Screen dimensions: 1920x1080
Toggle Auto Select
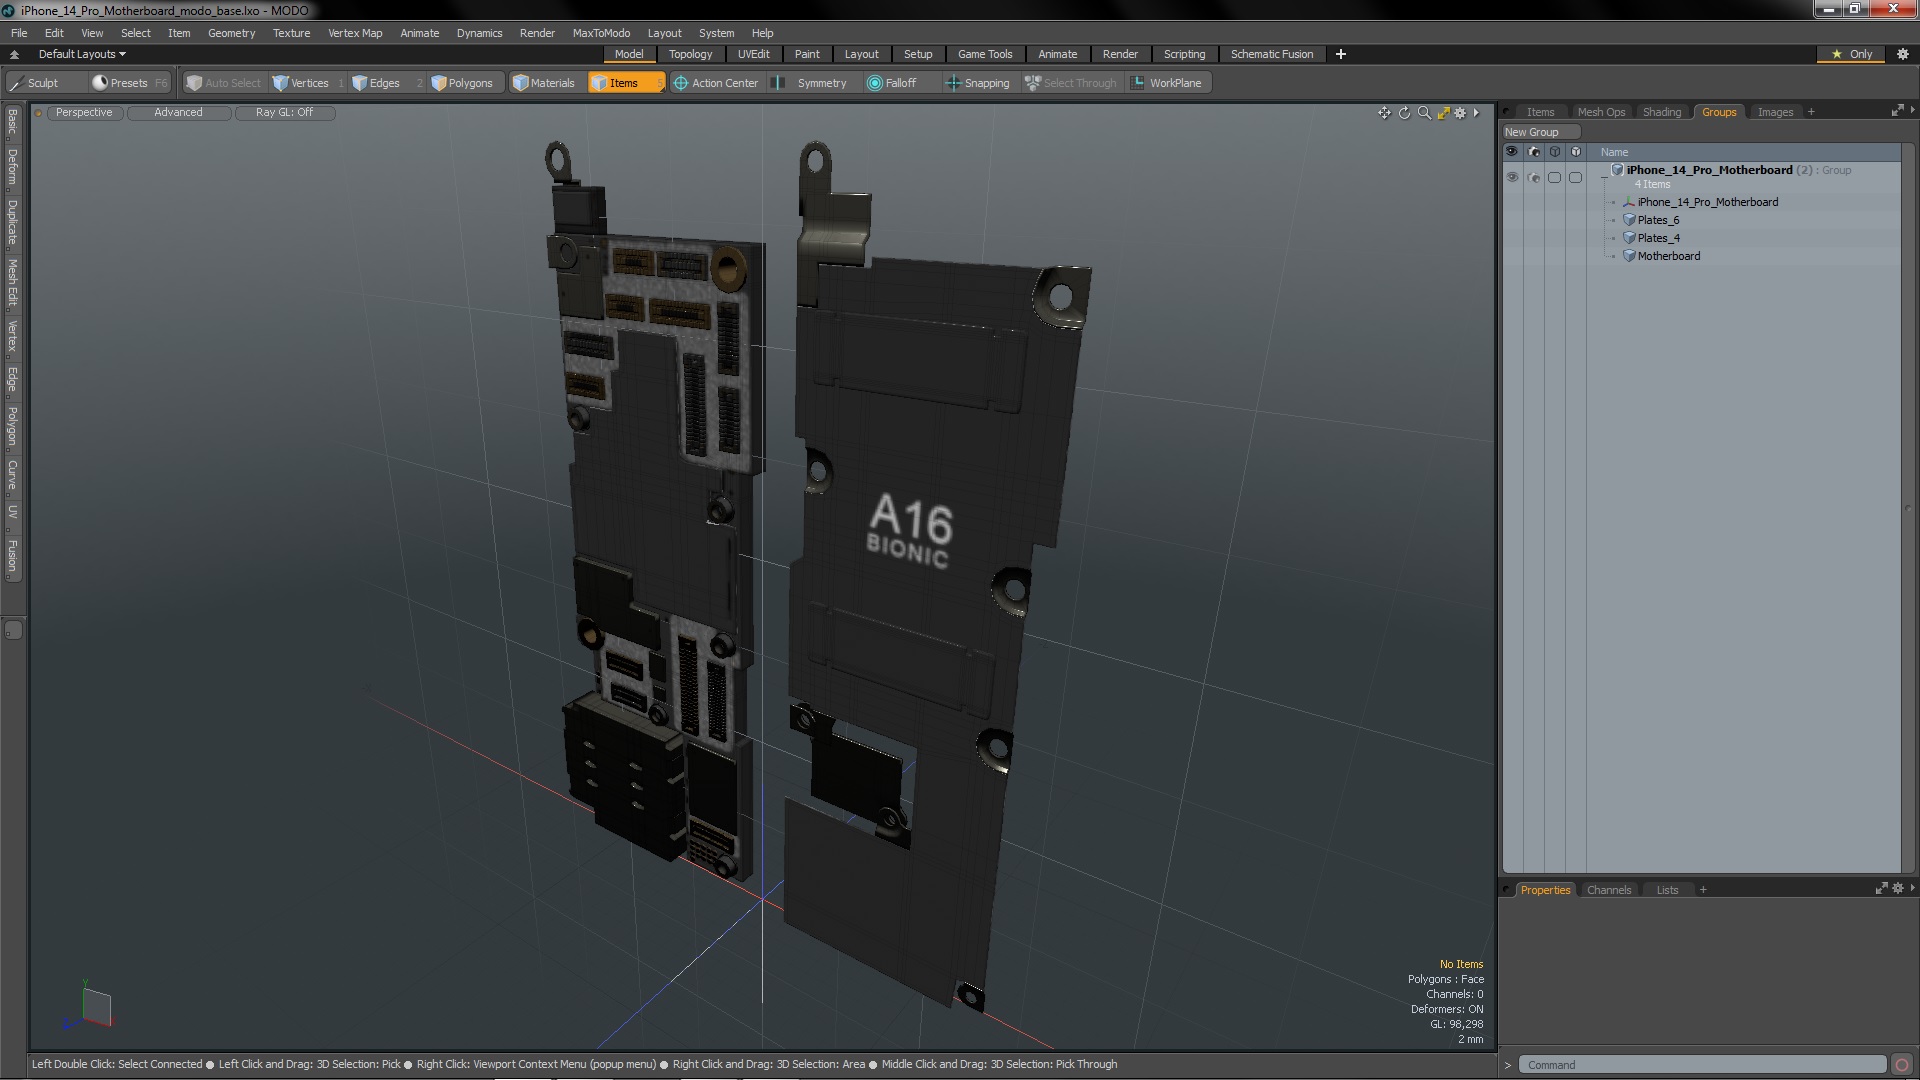224,83
